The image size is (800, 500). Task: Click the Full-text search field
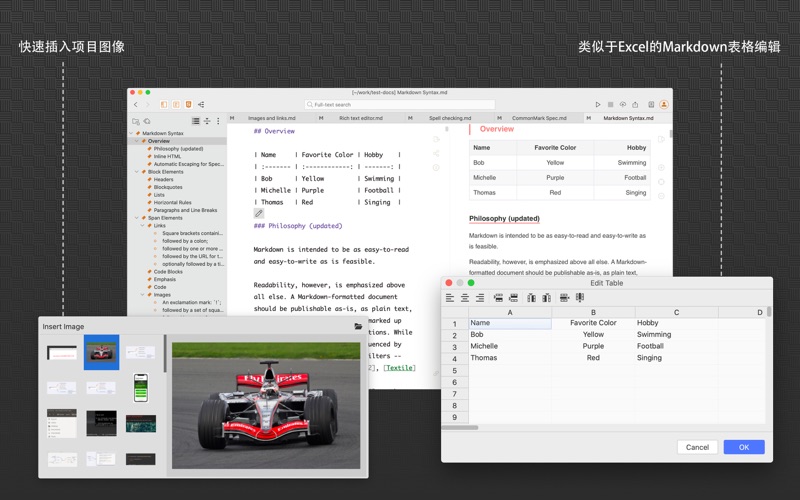click(x=400, y=104)
